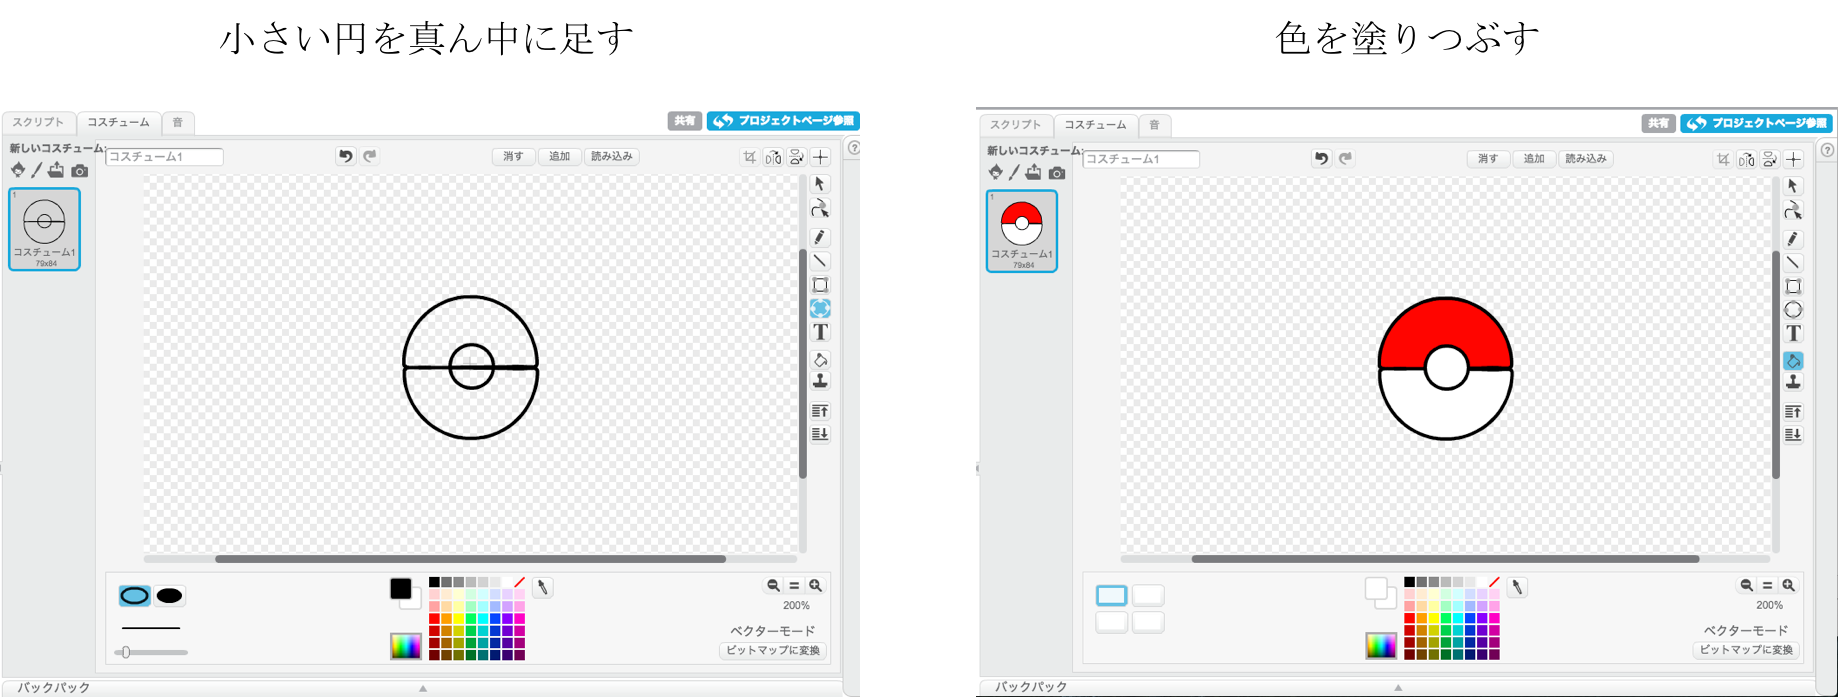
Task: Choose vertical gradient fill option in right editor
Action: click(1112, 622)
